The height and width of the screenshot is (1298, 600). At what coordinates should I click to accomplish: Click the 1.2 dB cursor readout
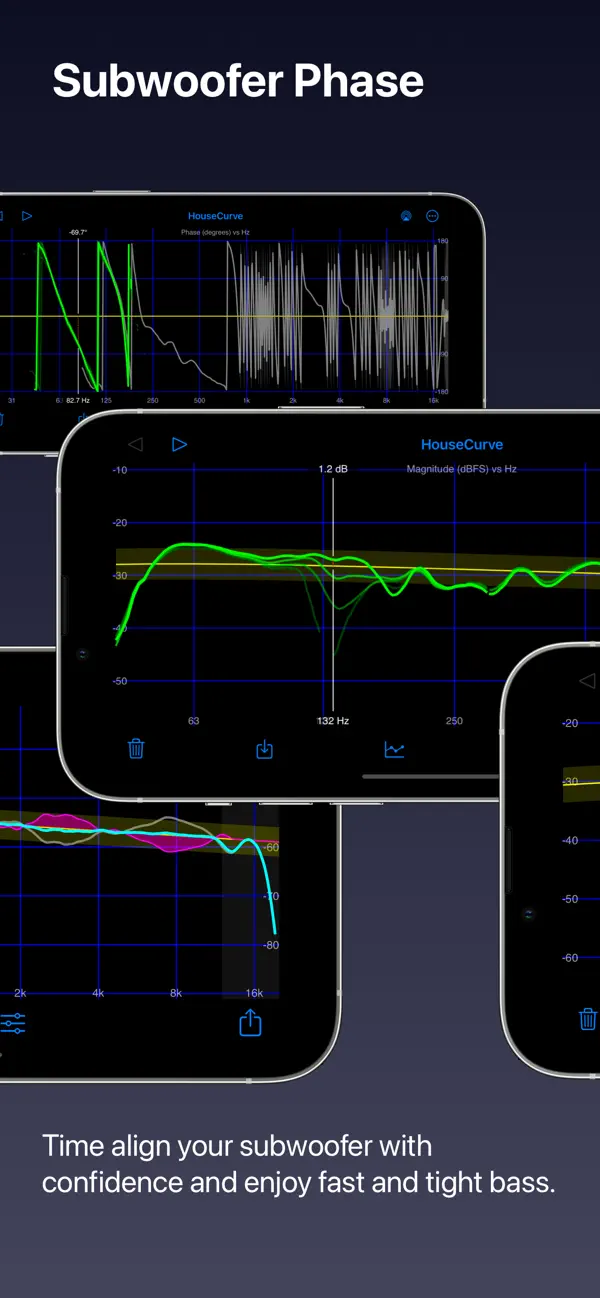coord(333,469)
